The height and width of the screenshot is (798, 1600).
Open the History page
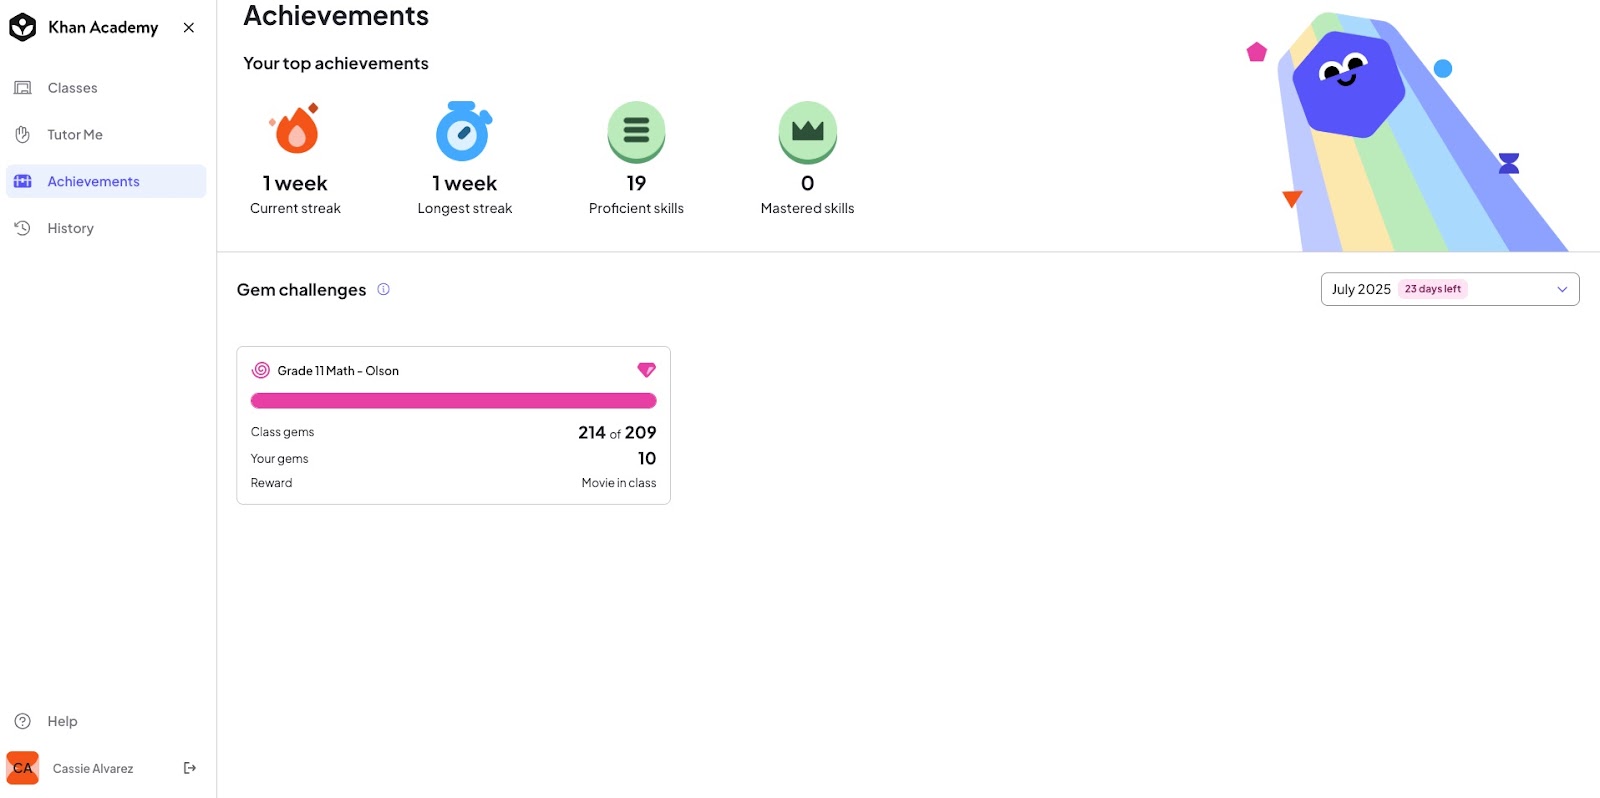[106, 228]
